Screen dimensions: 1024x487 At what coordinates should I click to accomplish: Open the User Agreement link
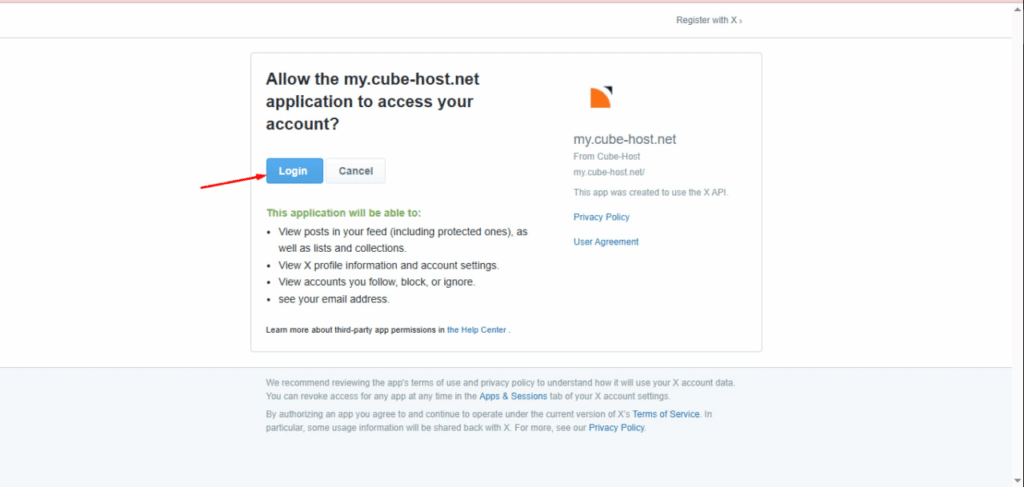pyautogui.click(x=606, y=242)
